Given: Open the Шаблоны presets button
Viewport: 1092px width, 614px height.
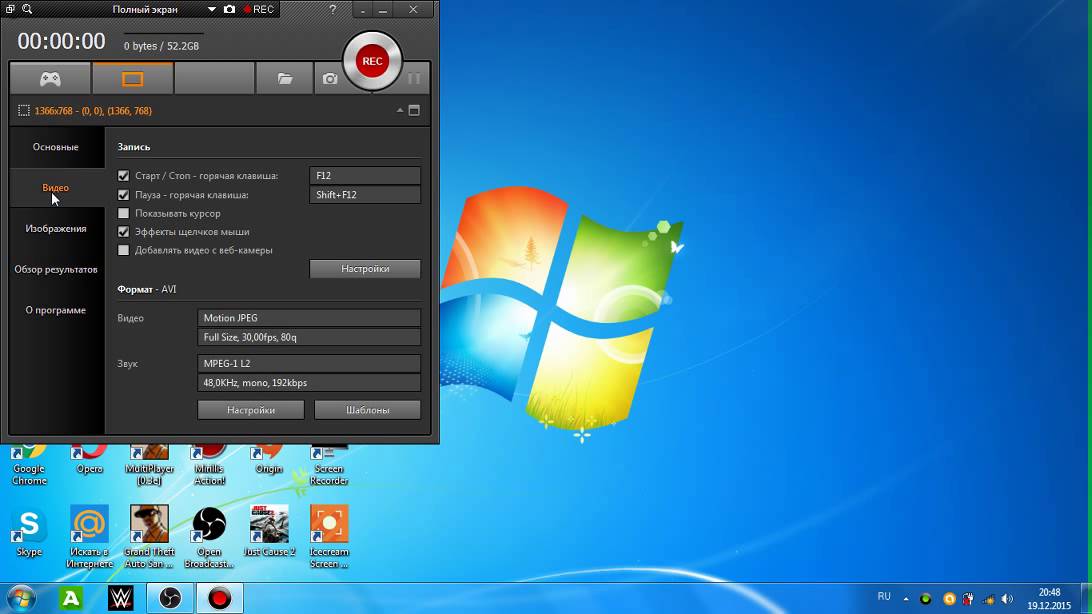Looking at the screenshot, I should (x=368, y=410).
